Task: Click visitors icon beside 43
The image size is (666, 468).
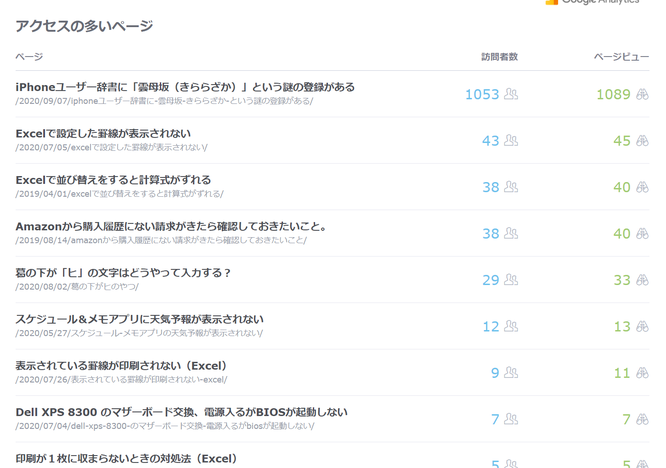Action: coord(511,141)
